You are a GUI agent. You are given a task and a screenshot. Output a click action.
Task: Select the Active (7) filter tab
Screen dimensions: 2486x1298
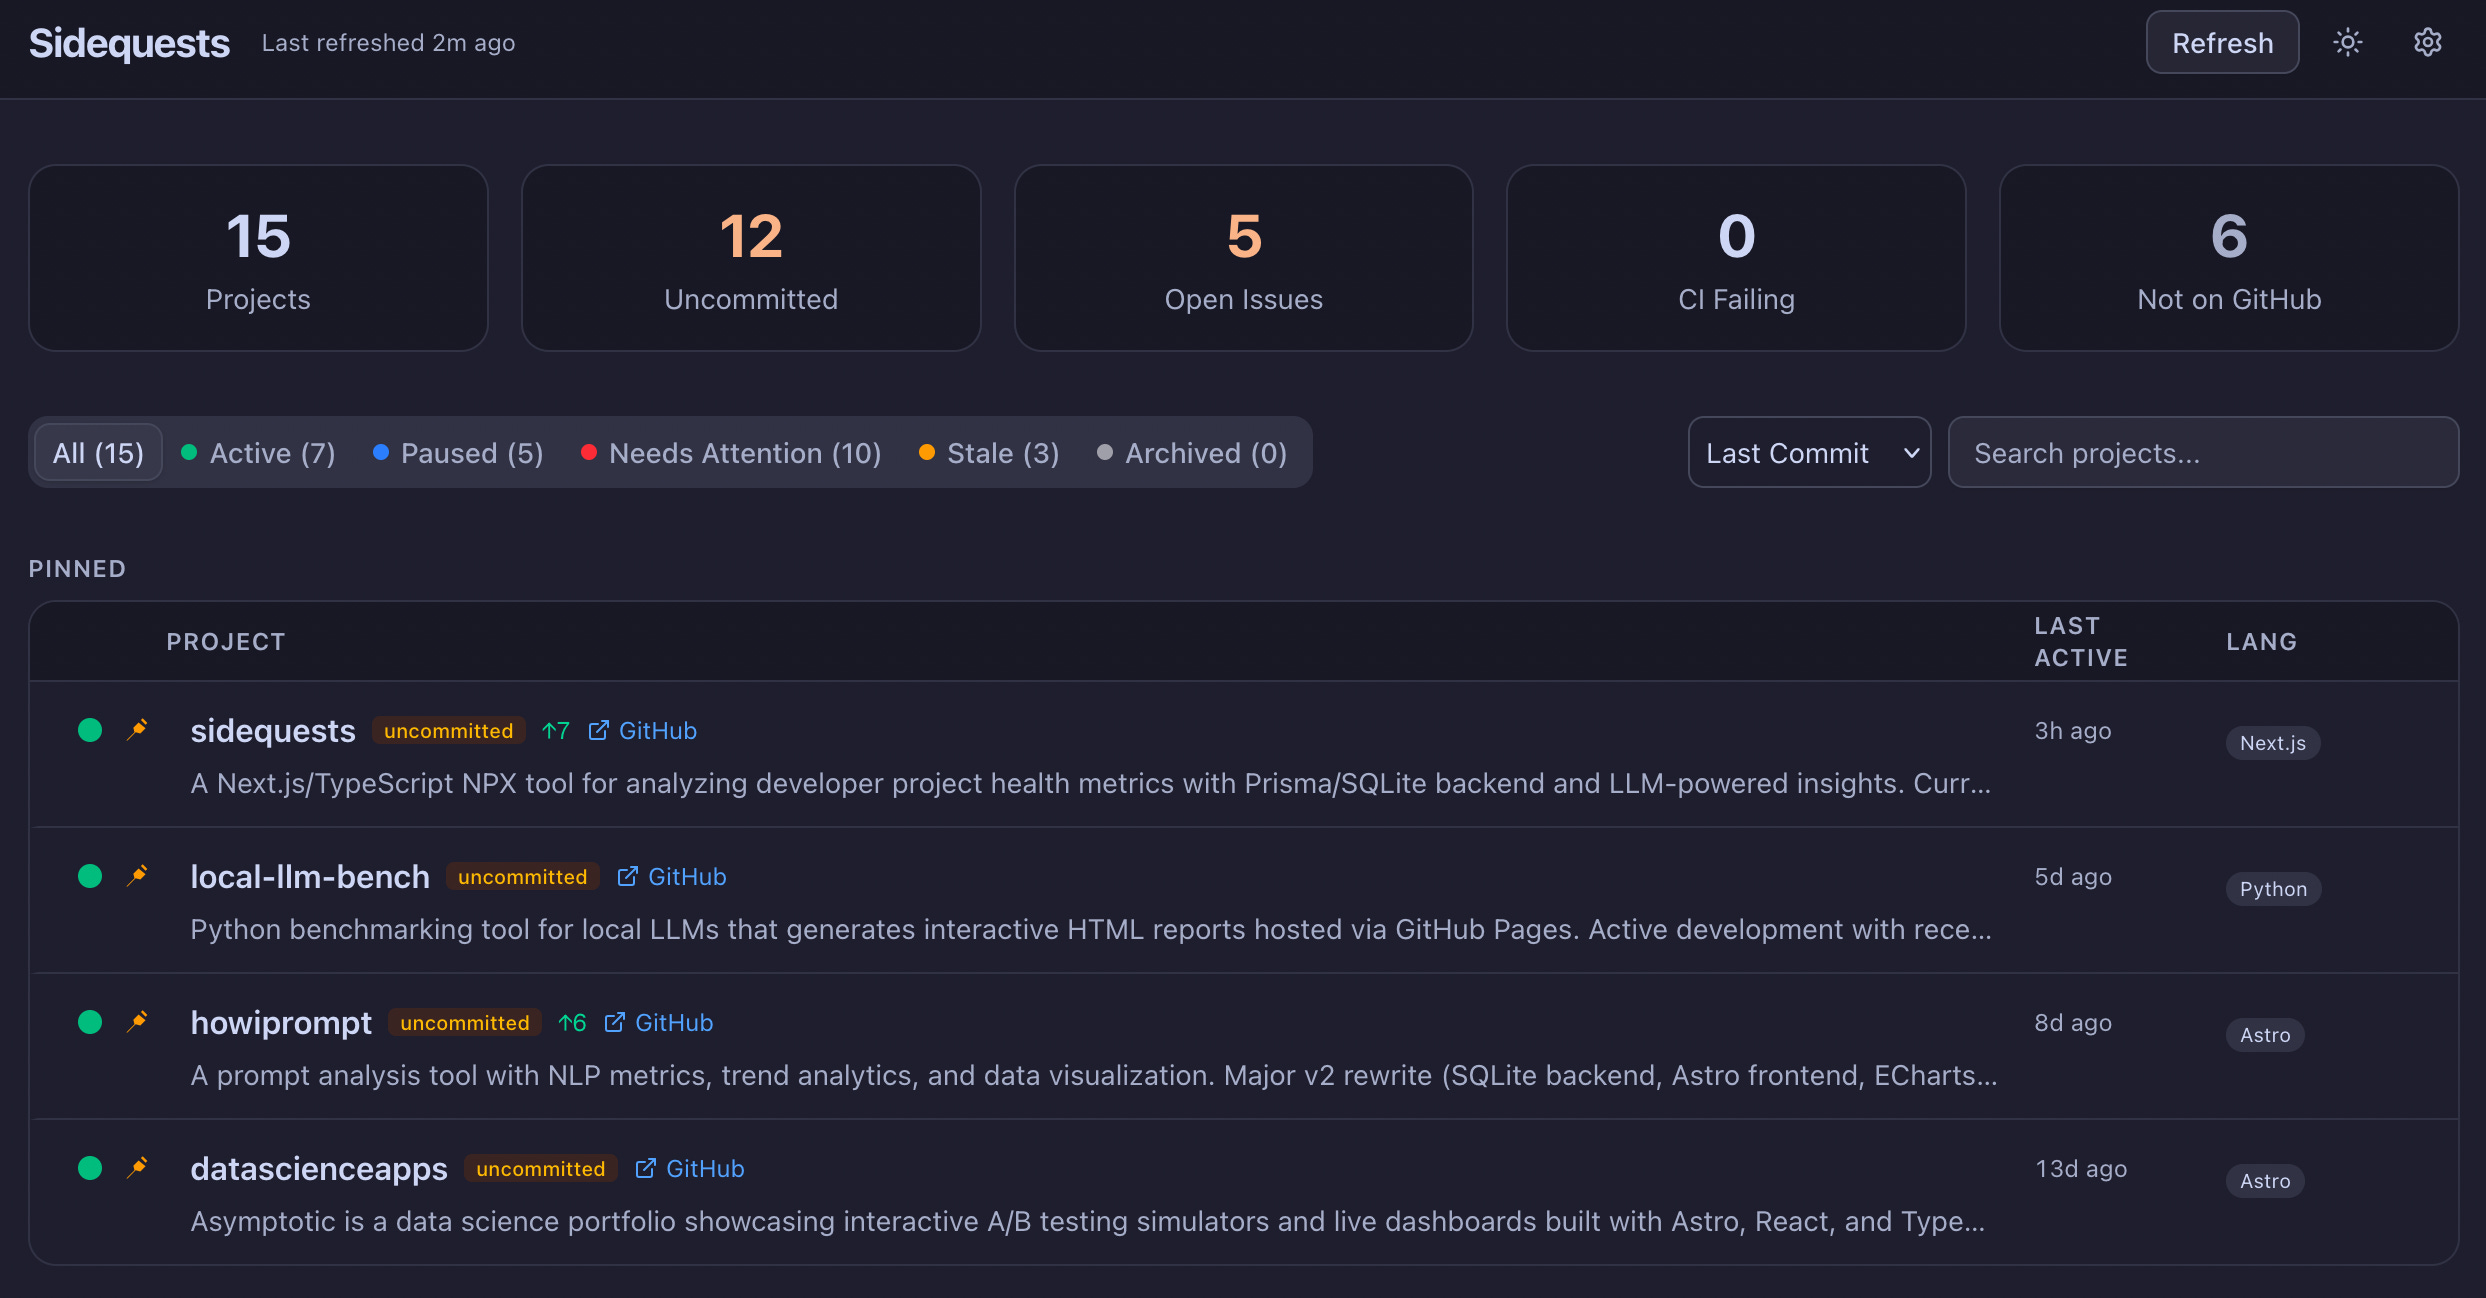point(258,453)
